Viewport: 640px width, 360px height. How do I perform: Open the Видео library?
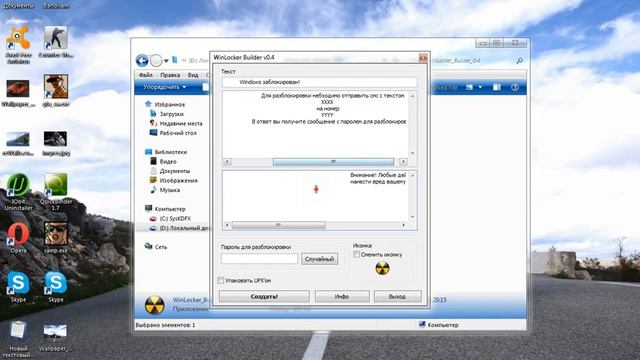[163, 162]
